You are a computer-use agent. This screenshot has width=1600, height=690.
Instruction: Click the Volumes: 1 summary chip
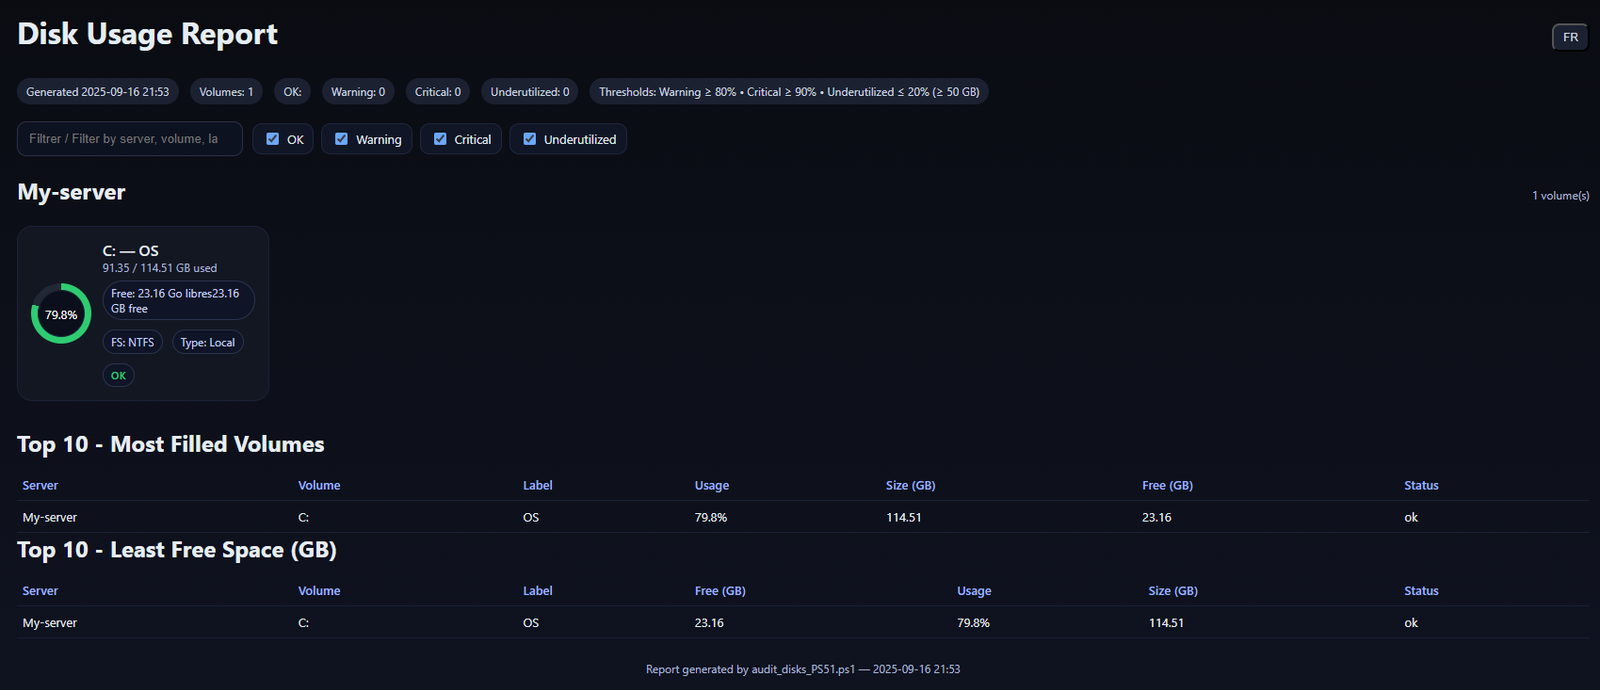[226, 92]
